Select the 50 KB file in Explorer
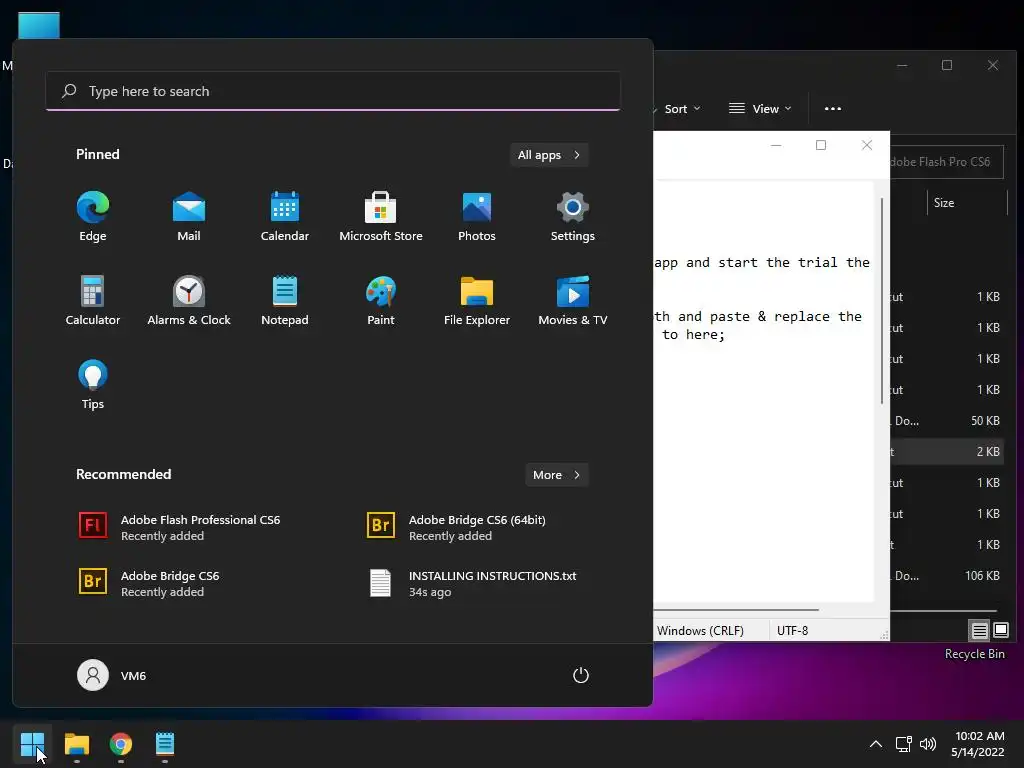Viewport: 1024px width, 768px height. [x=946, y=421]
